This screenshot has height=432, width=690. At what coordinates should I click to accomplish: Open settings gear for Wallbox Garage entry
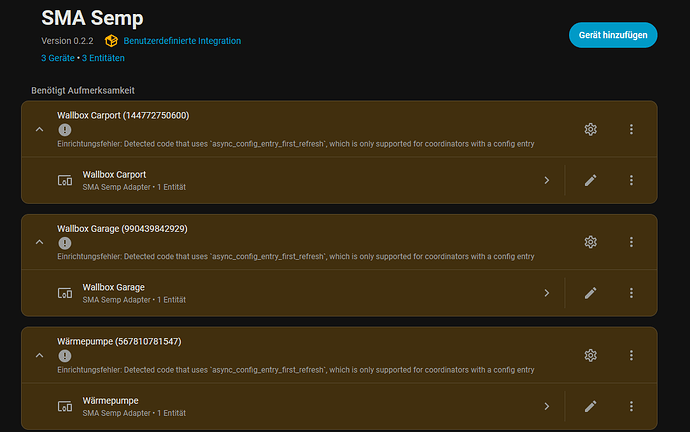coord(591,242)
